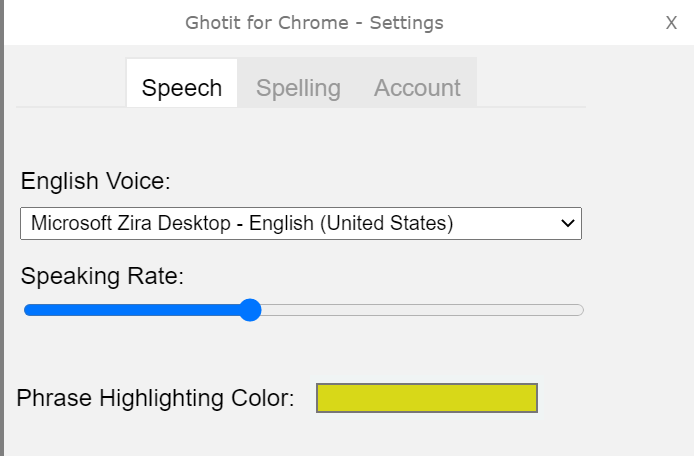This screenshot has height=456, width=694.
Task: Open the Account tab
Action: tap(417, 87)
